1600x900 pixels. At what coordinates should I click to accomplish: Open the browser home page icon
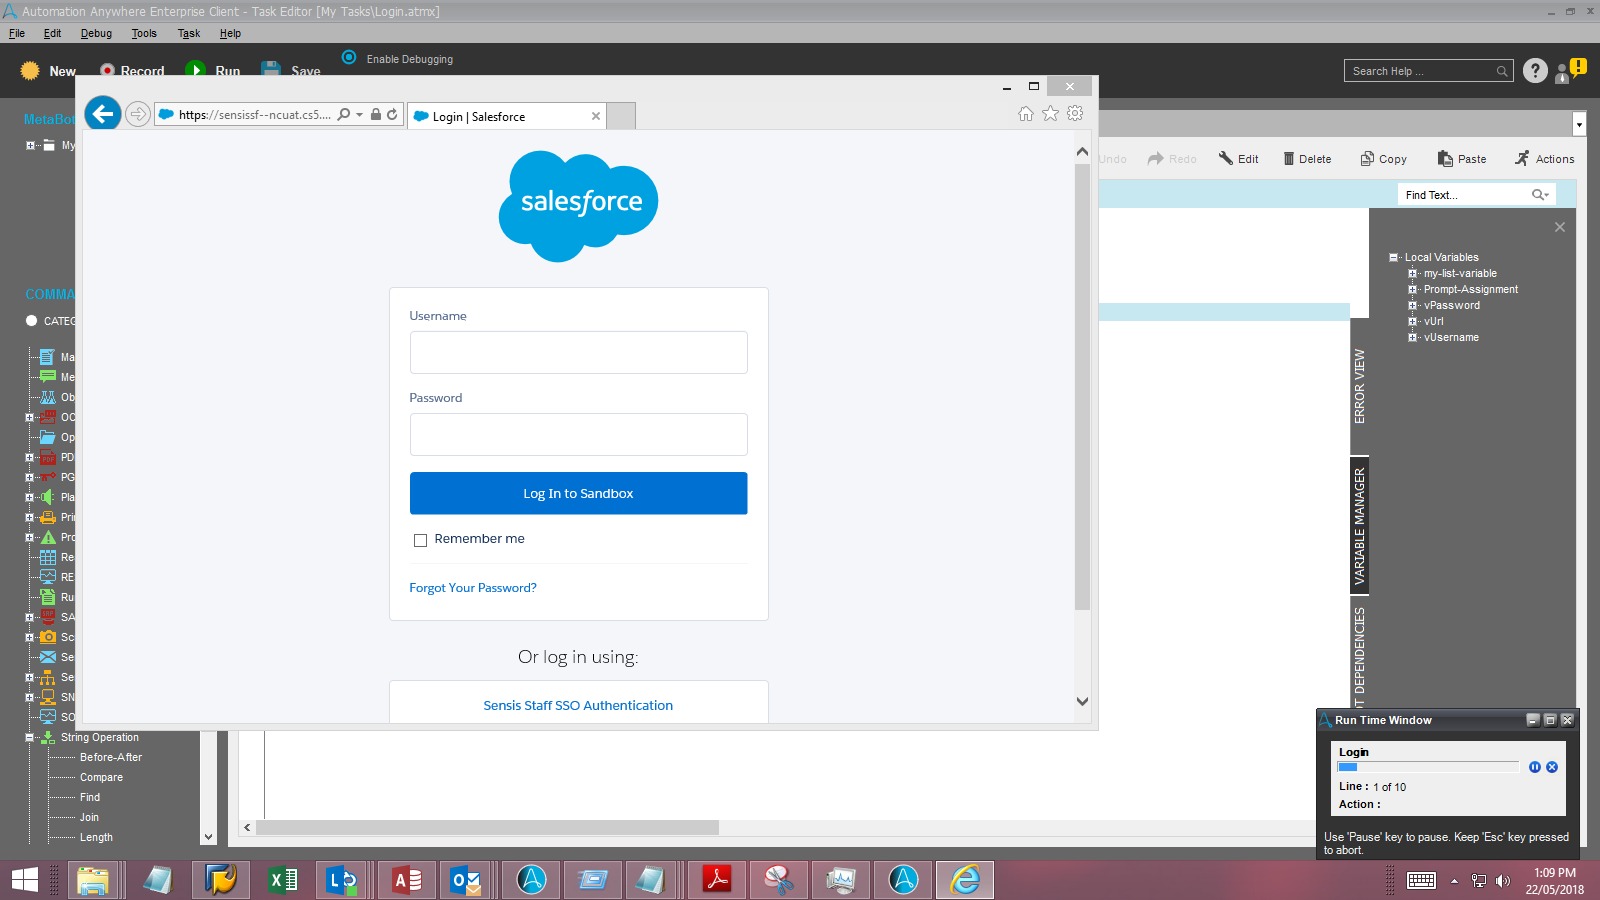[x=1026, y=114]
